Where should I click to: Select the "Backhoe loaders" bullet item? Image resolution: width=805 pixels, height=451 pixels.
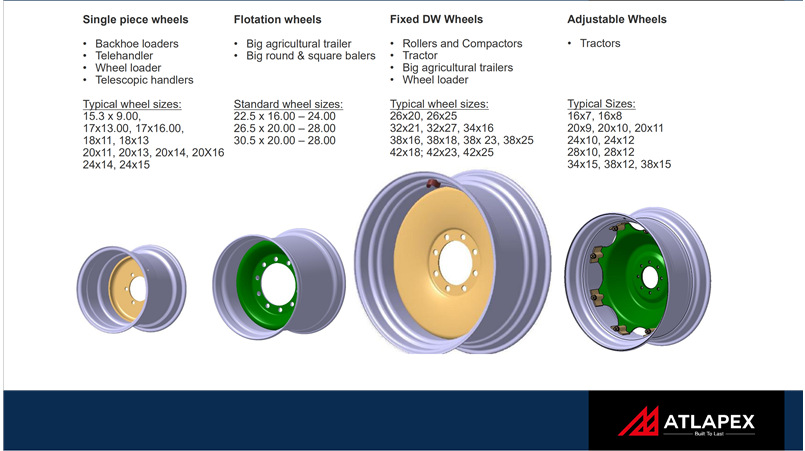pyautogui.click(x=137, y=44)
